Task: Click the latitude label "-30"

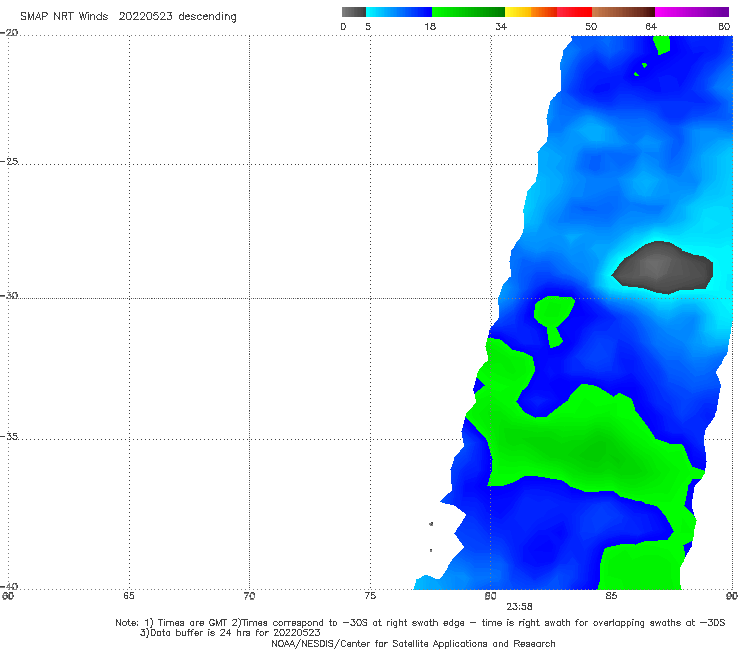Action: tap(10, 295)
